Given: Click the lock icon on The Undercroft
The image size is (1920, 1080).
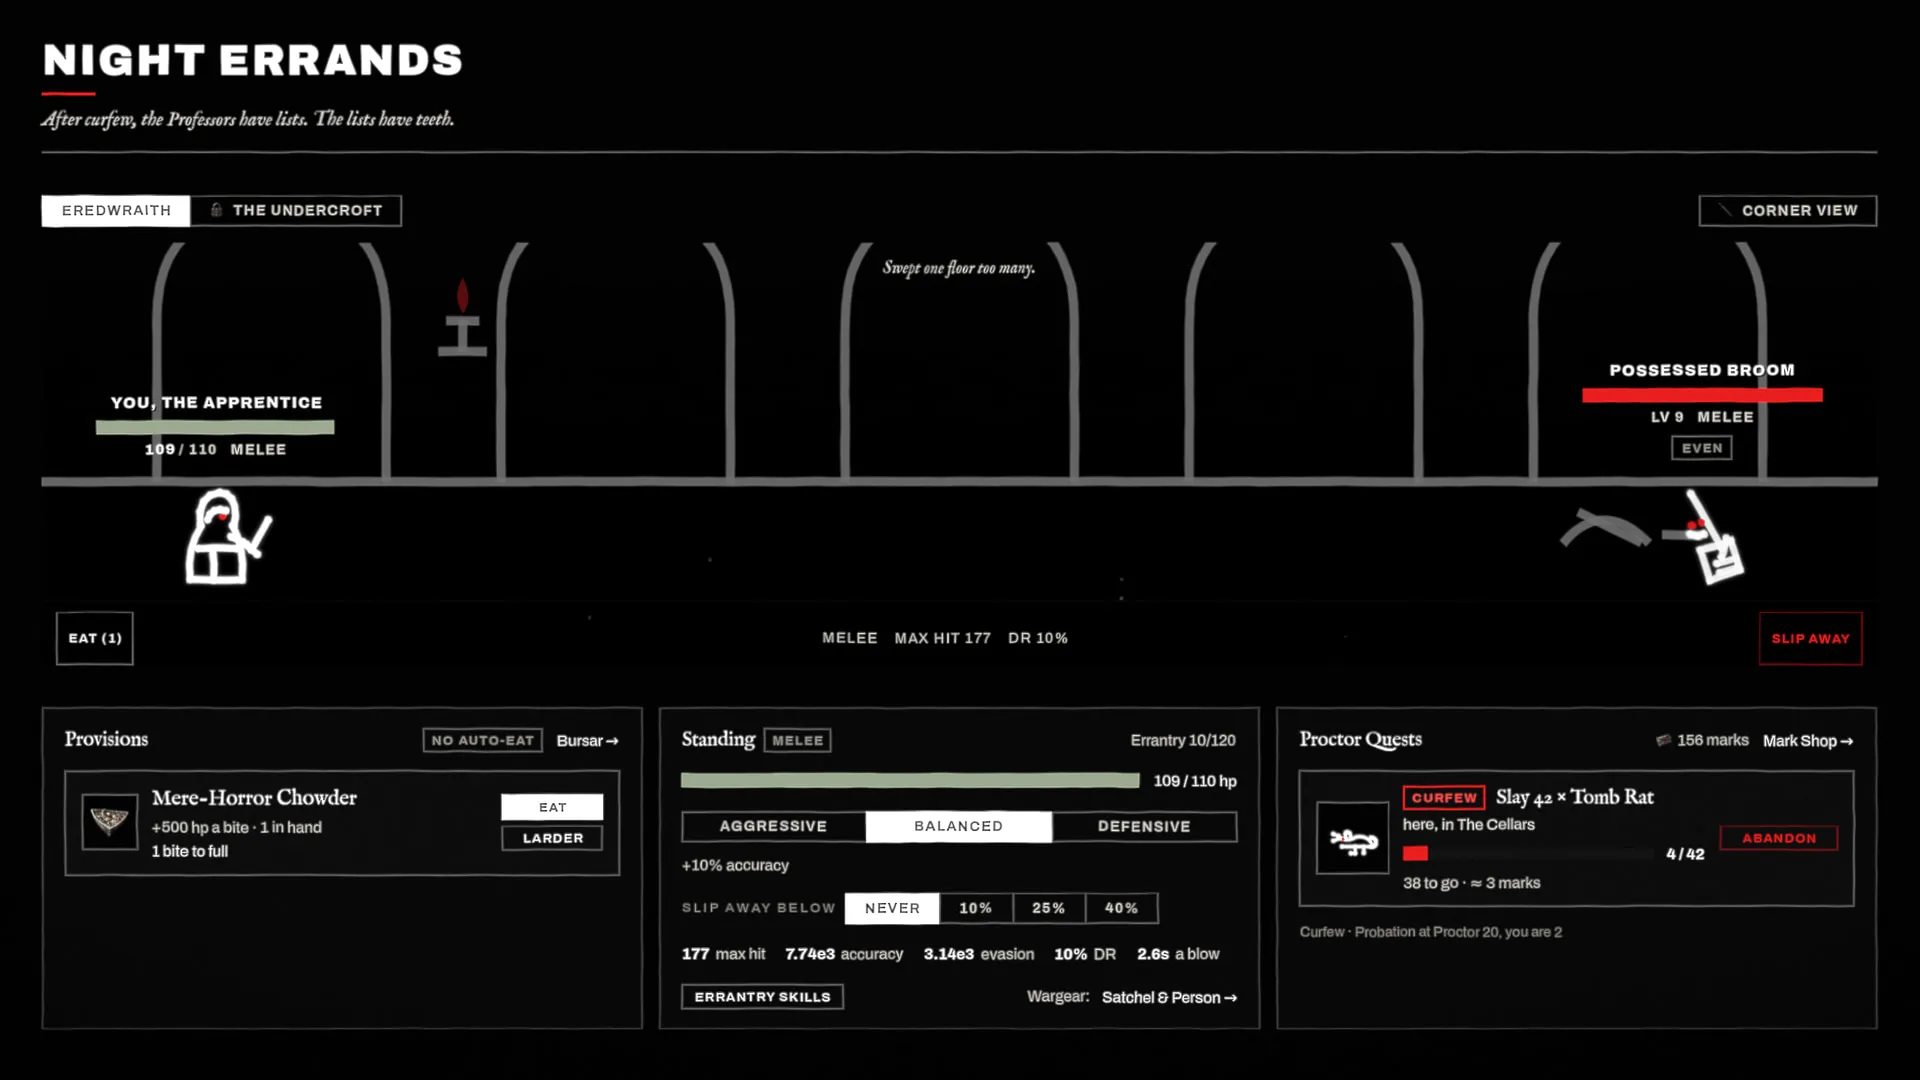Looking at the screenshot, I should pos(216,210).
